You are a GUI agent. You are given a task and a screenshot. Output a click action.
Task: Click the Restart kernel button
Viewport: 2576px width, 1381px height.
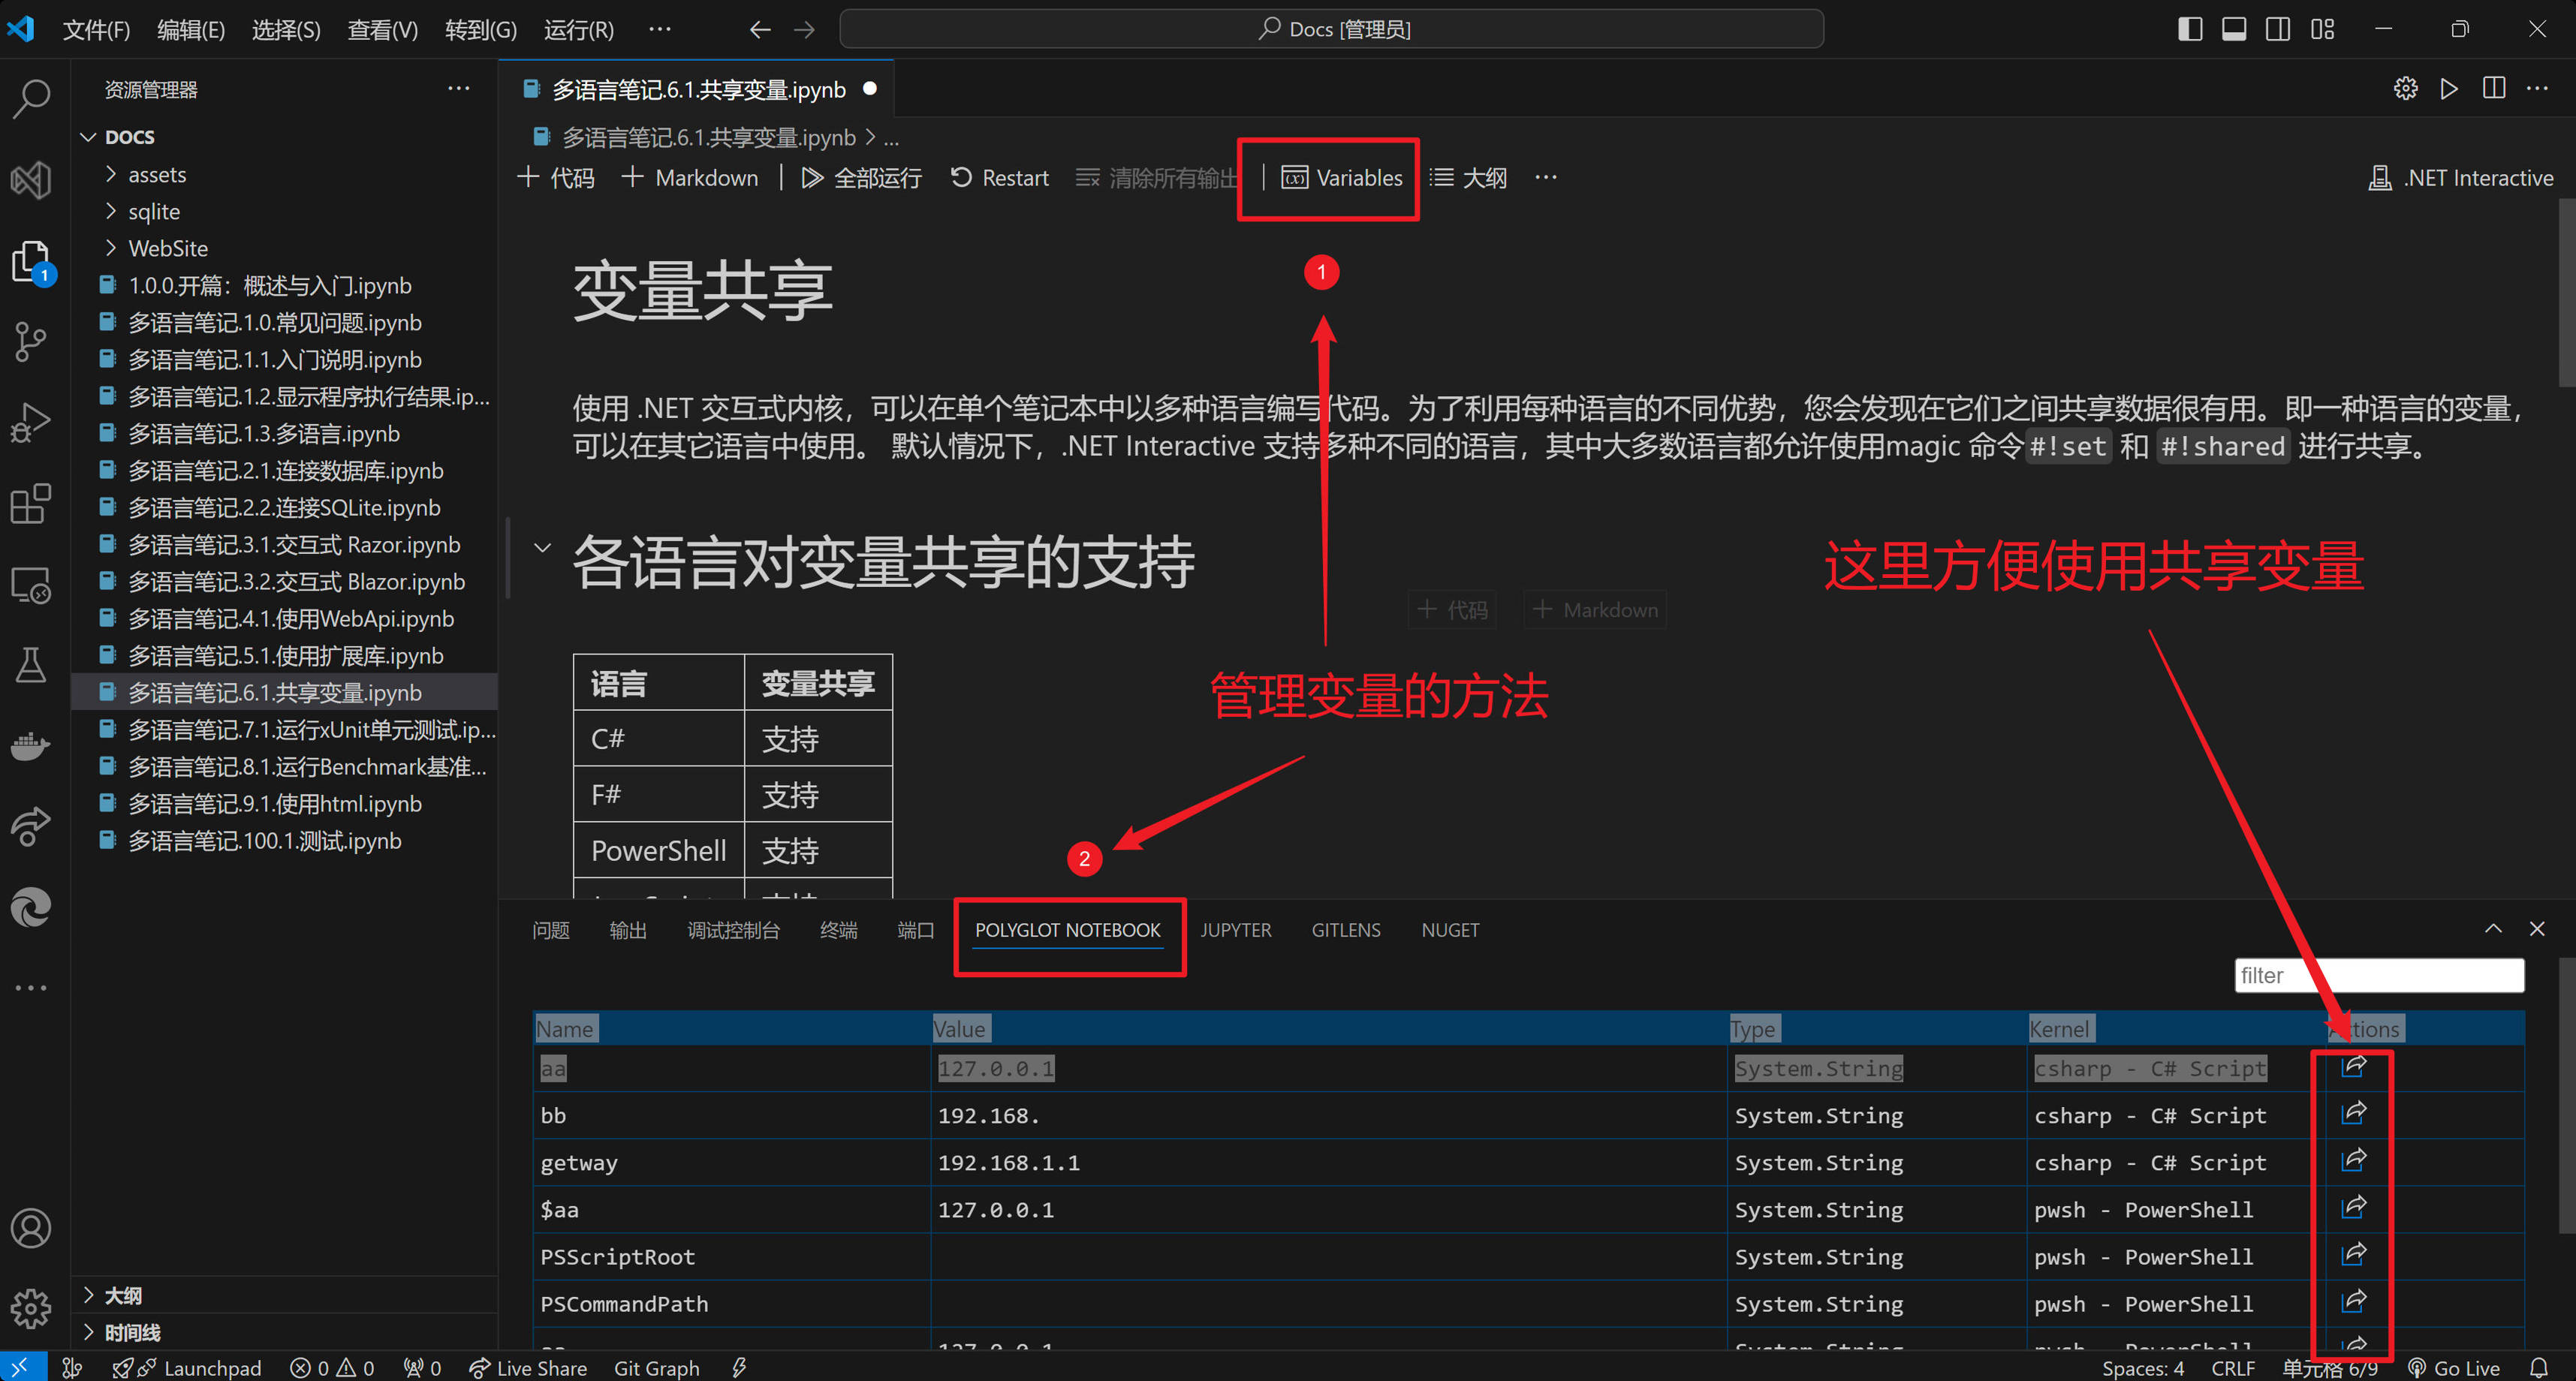click(999, 178)
